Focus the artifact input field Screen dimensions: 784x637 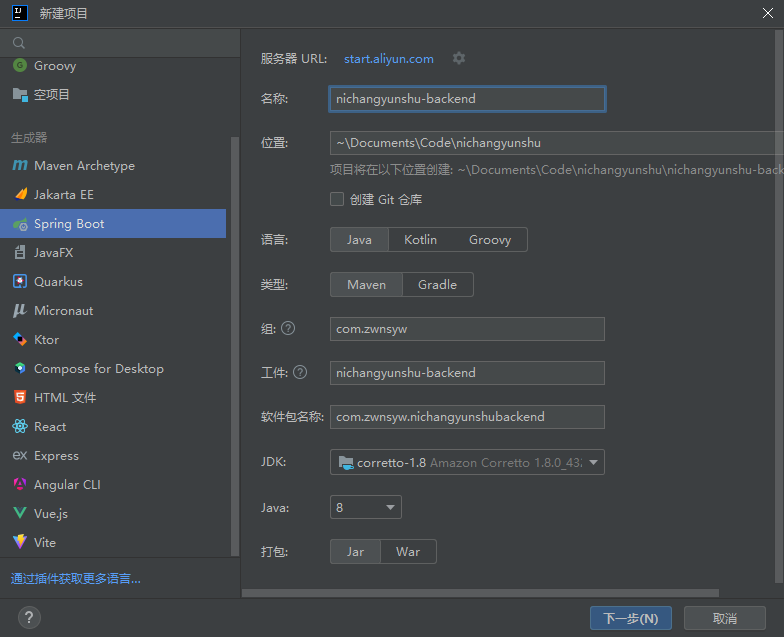coord(467,373)
